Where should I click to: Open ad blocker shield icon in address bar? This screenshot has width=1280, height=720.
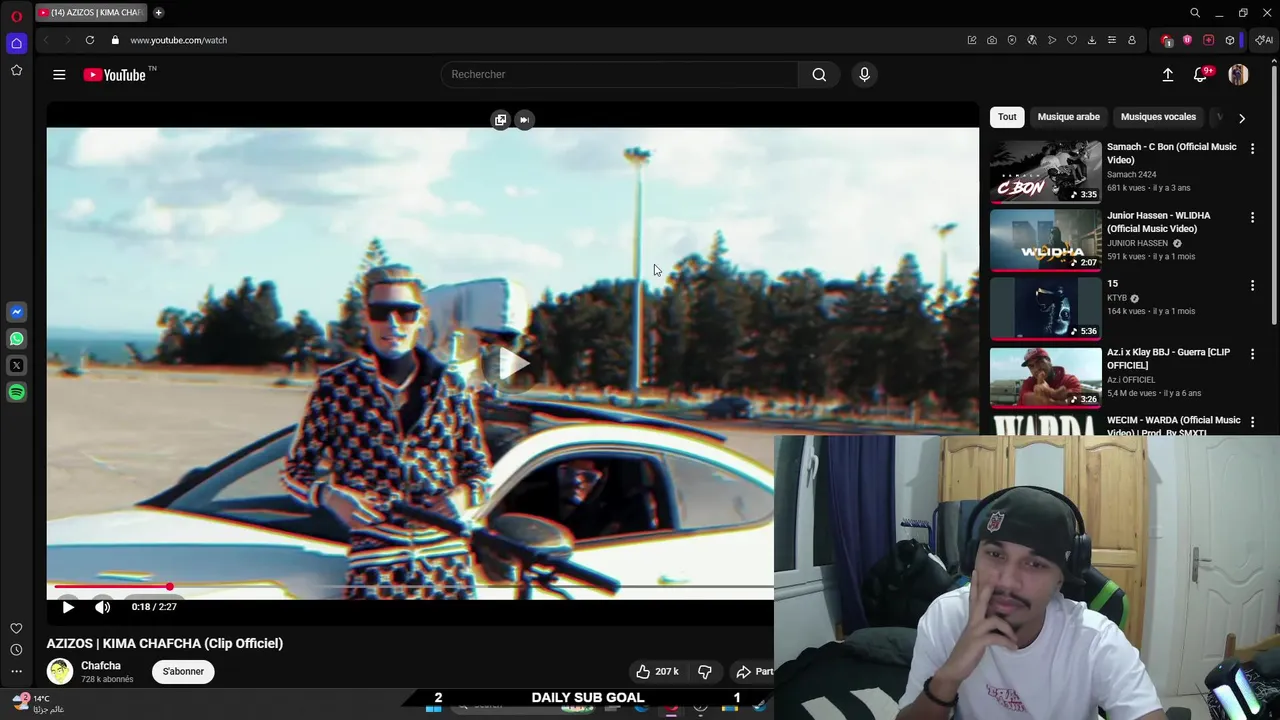(x=1012, y=40)
